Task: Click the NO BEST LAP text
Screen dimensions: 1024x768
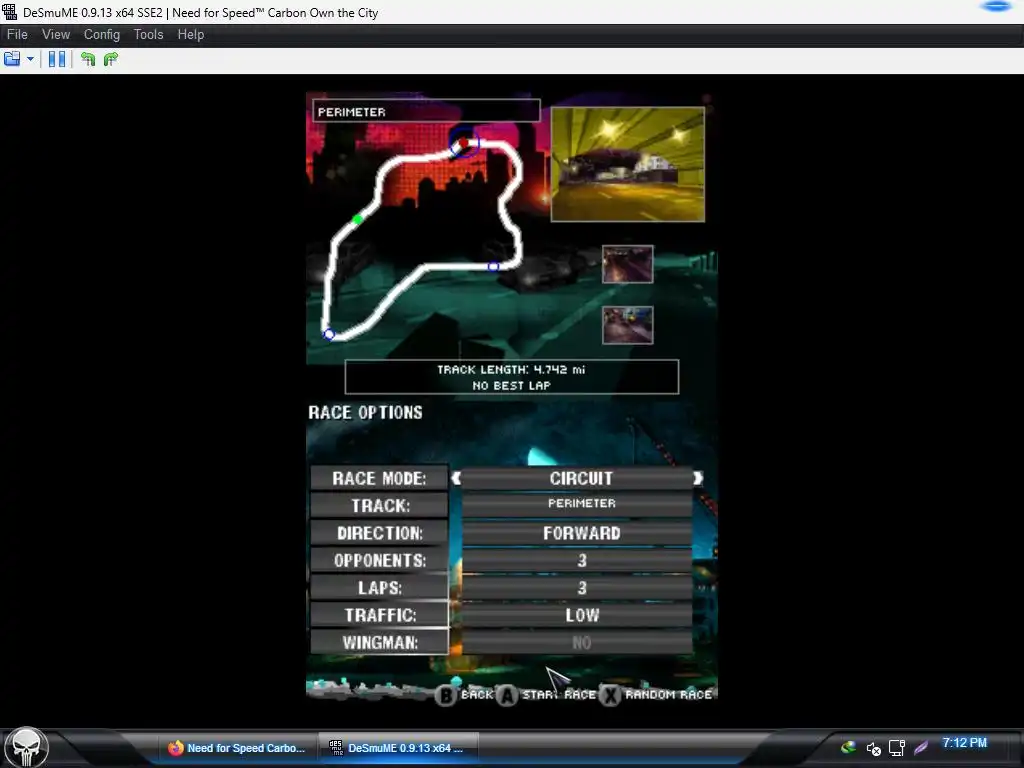Action: [x=511, y=386]
